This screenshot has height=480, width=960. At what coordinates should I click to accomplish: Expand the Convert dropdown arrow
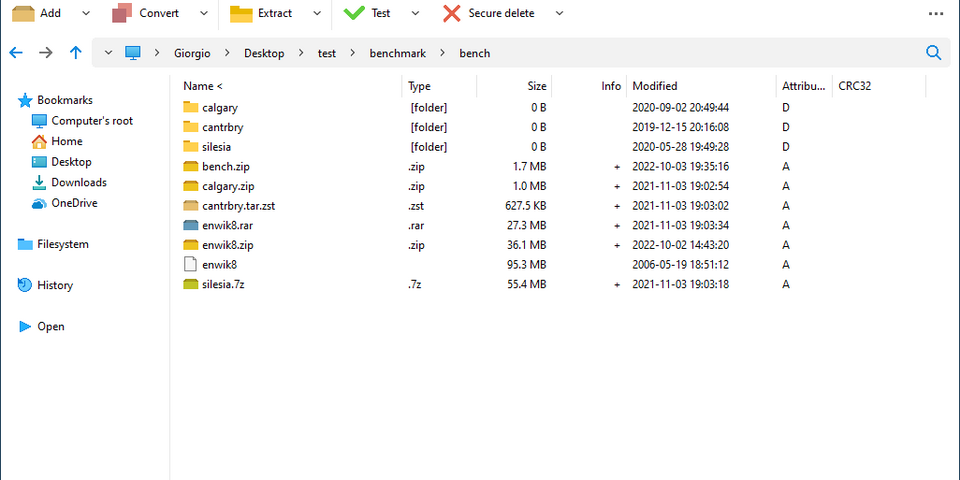point(203,13)
